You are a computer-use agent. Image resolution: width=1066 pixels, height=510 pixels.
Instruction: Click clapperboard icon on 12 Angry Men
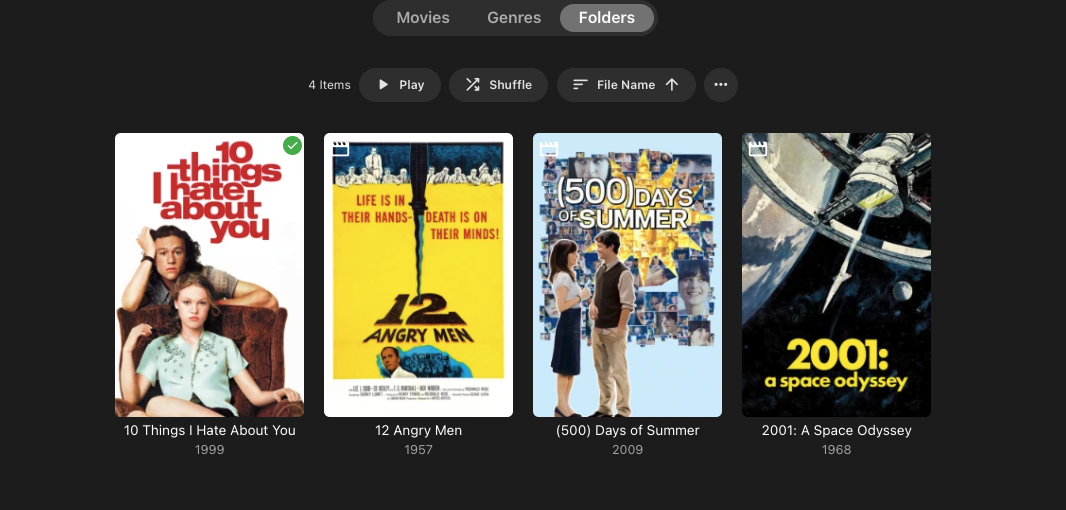point(340,148)
